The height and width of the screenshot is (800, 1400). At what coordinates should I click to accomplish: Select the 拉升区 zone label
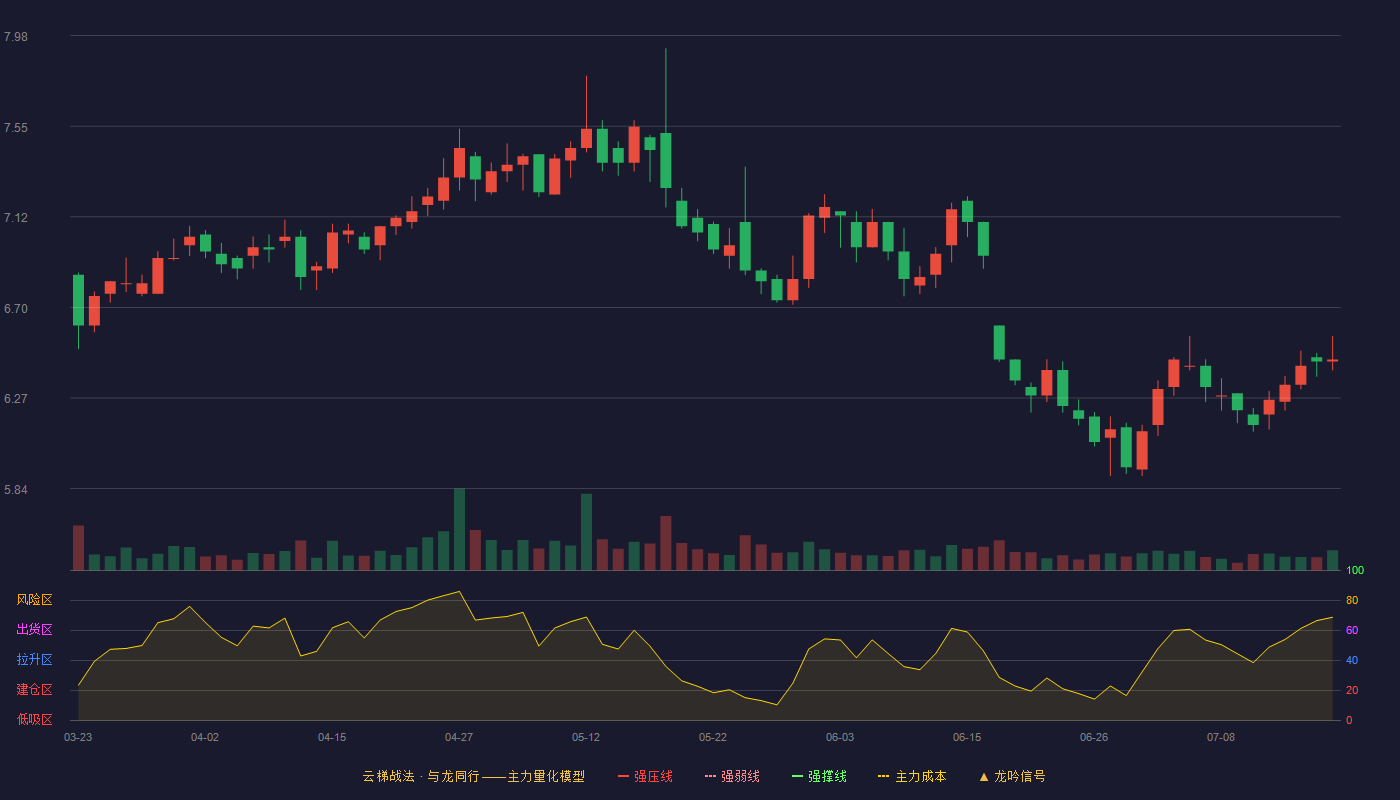click(34, 660)
